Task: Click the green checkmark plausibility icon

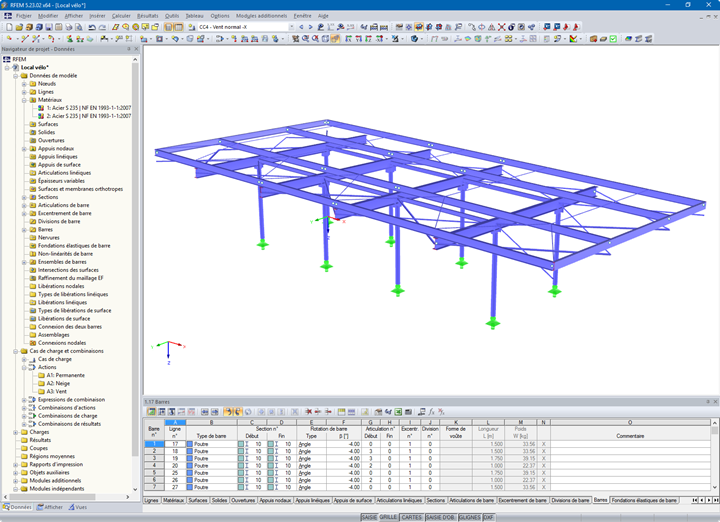Action: tap(613, 39)
